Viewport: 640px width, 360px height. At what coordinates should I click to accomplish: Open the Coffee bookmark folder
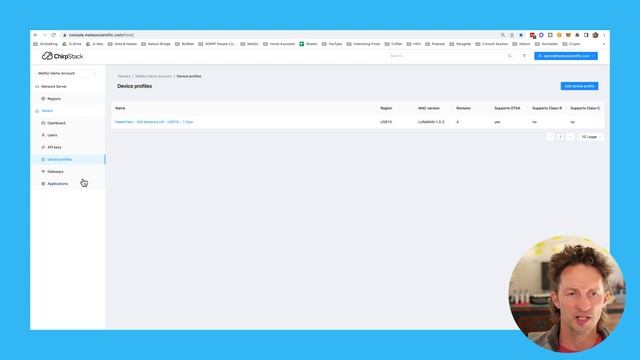[x=393, y=44]
